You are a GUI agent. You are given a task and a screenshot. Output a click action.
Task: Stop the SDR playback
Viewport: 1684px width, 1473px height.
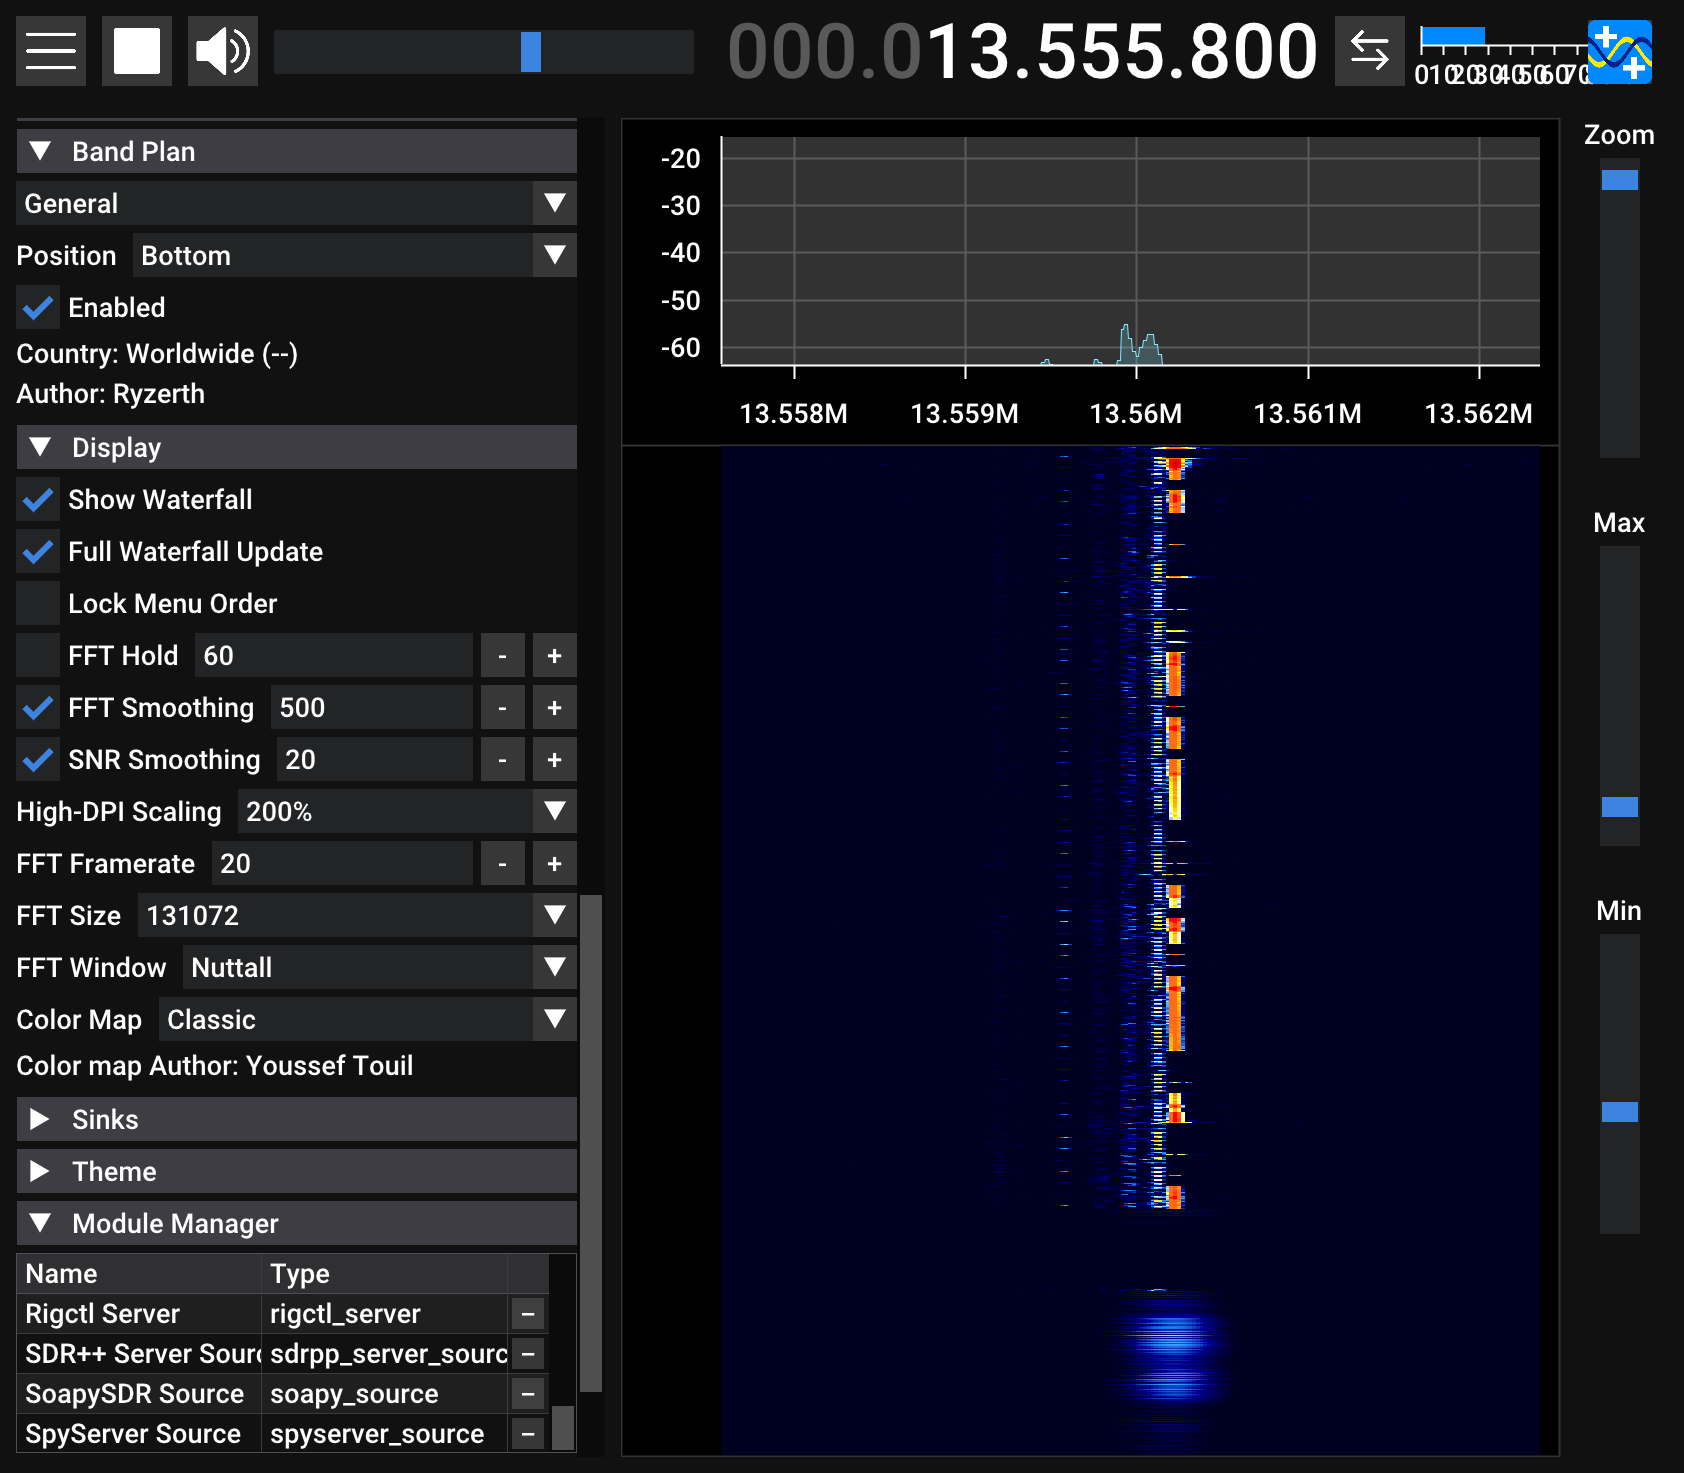click(137, 51)
